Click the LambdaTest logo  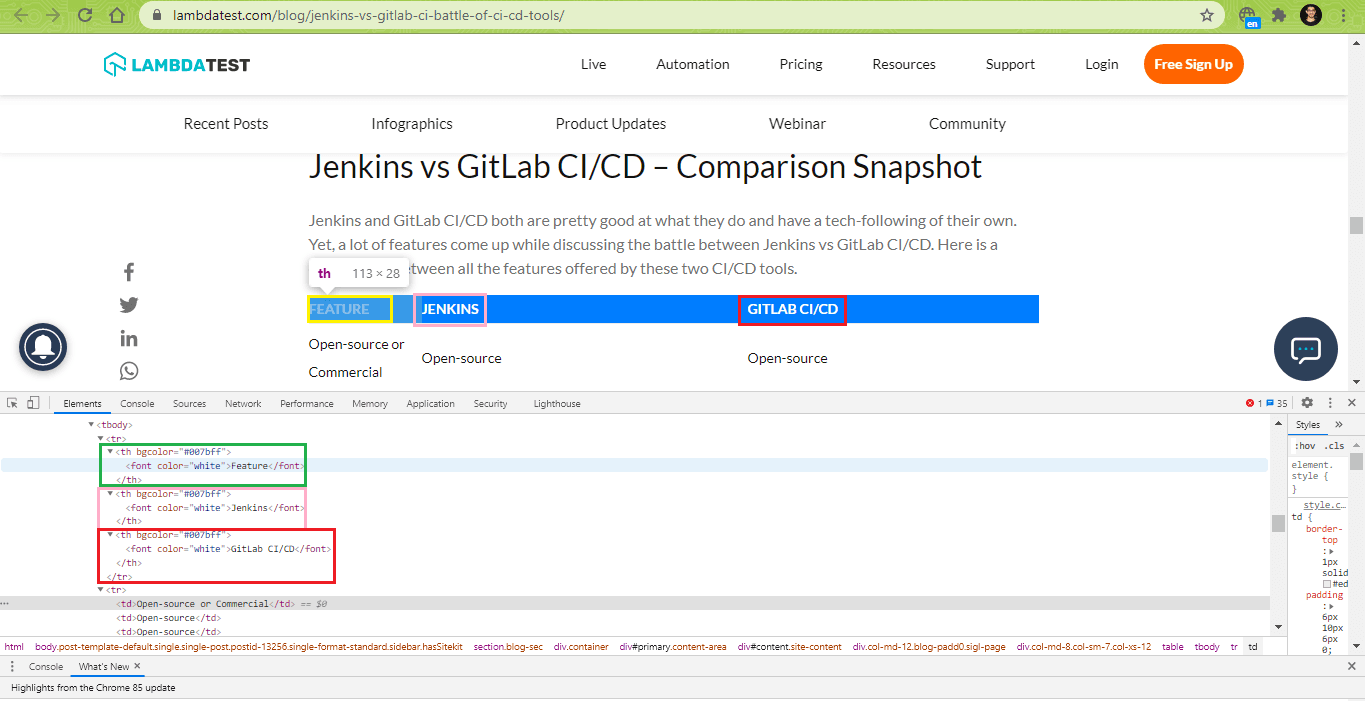click(x=177, y=64)
